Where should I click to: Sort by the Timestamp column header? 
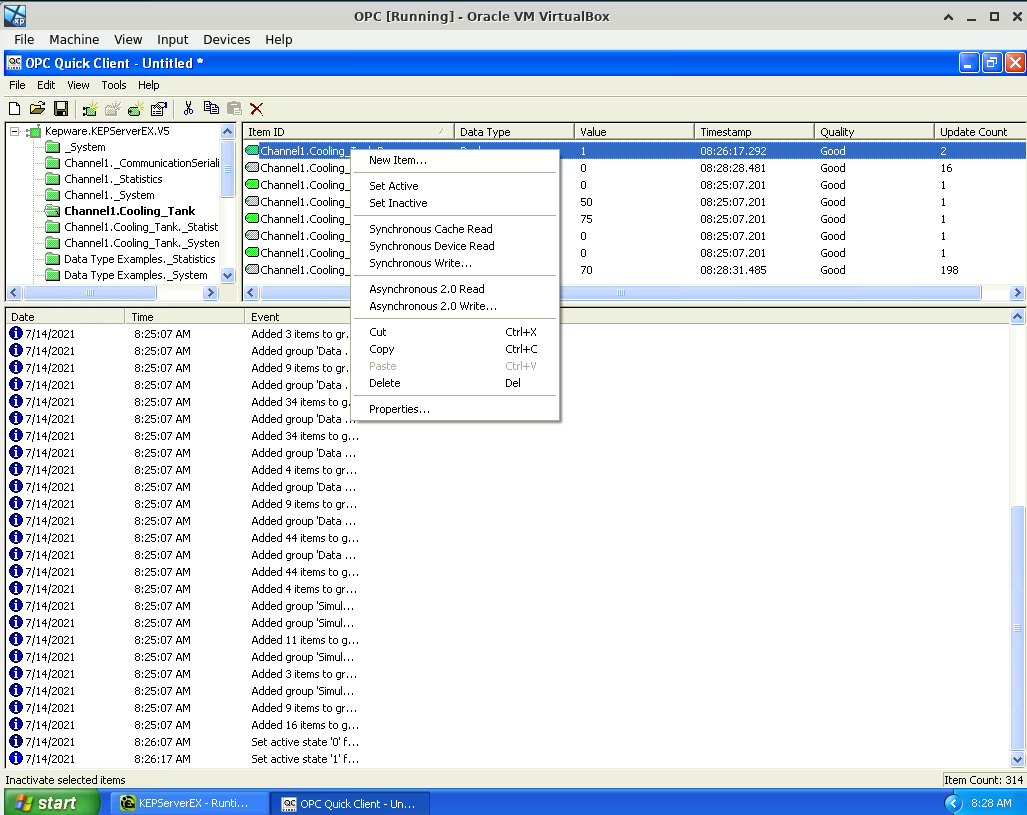point(755,132)
